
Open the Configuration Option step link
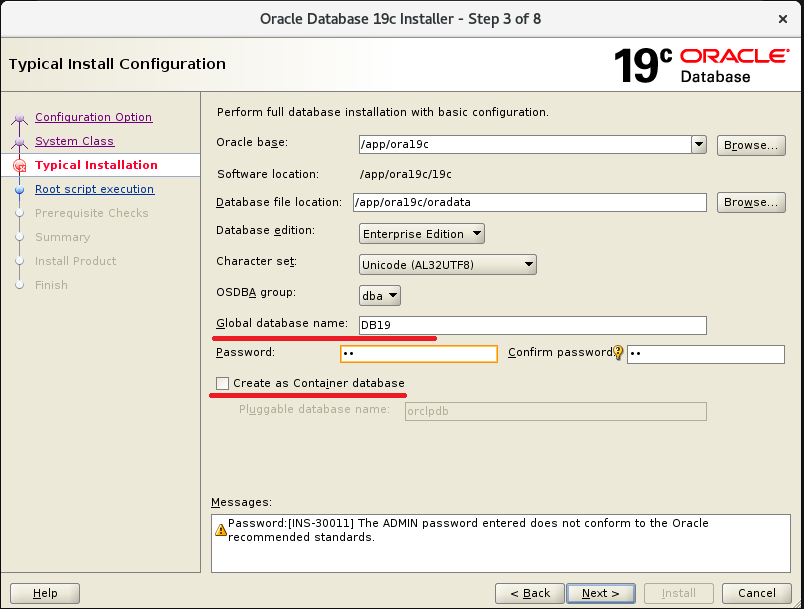coord(93,117)
